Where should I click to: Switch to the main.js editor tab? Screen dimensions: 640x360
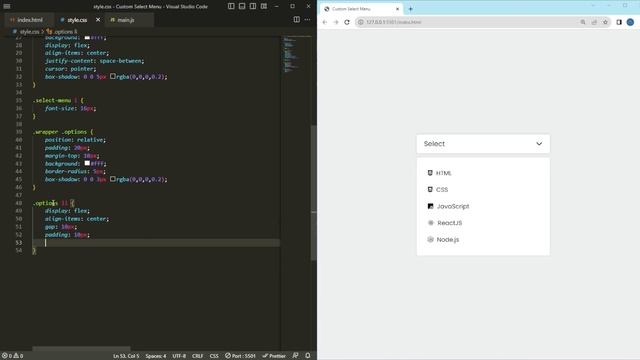(x=125, y=20)
